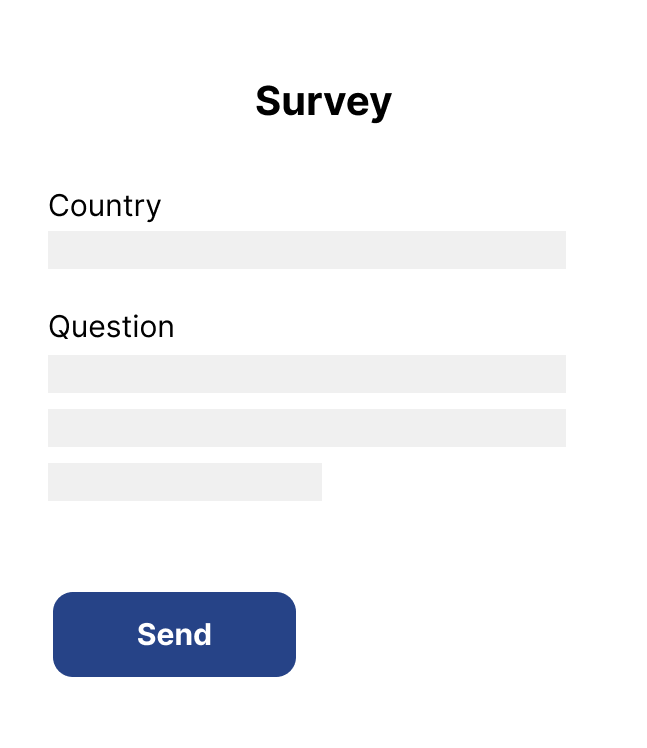Click the gray bar above Question label
Screen dimensions: 647x748
[x=306, y=250]
